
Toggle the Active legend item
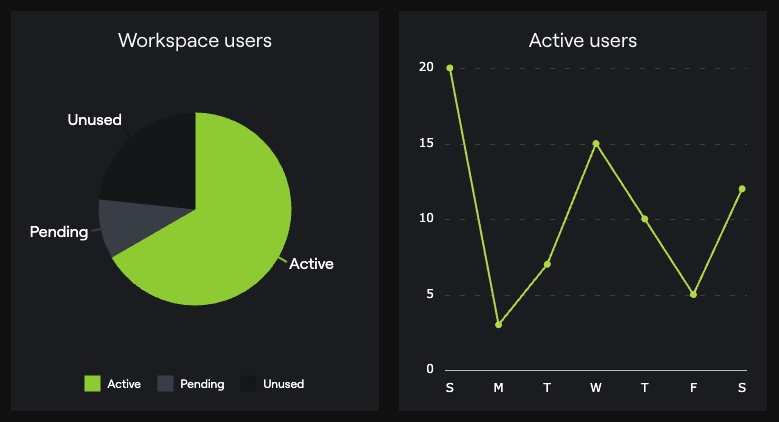click(113, 384)
